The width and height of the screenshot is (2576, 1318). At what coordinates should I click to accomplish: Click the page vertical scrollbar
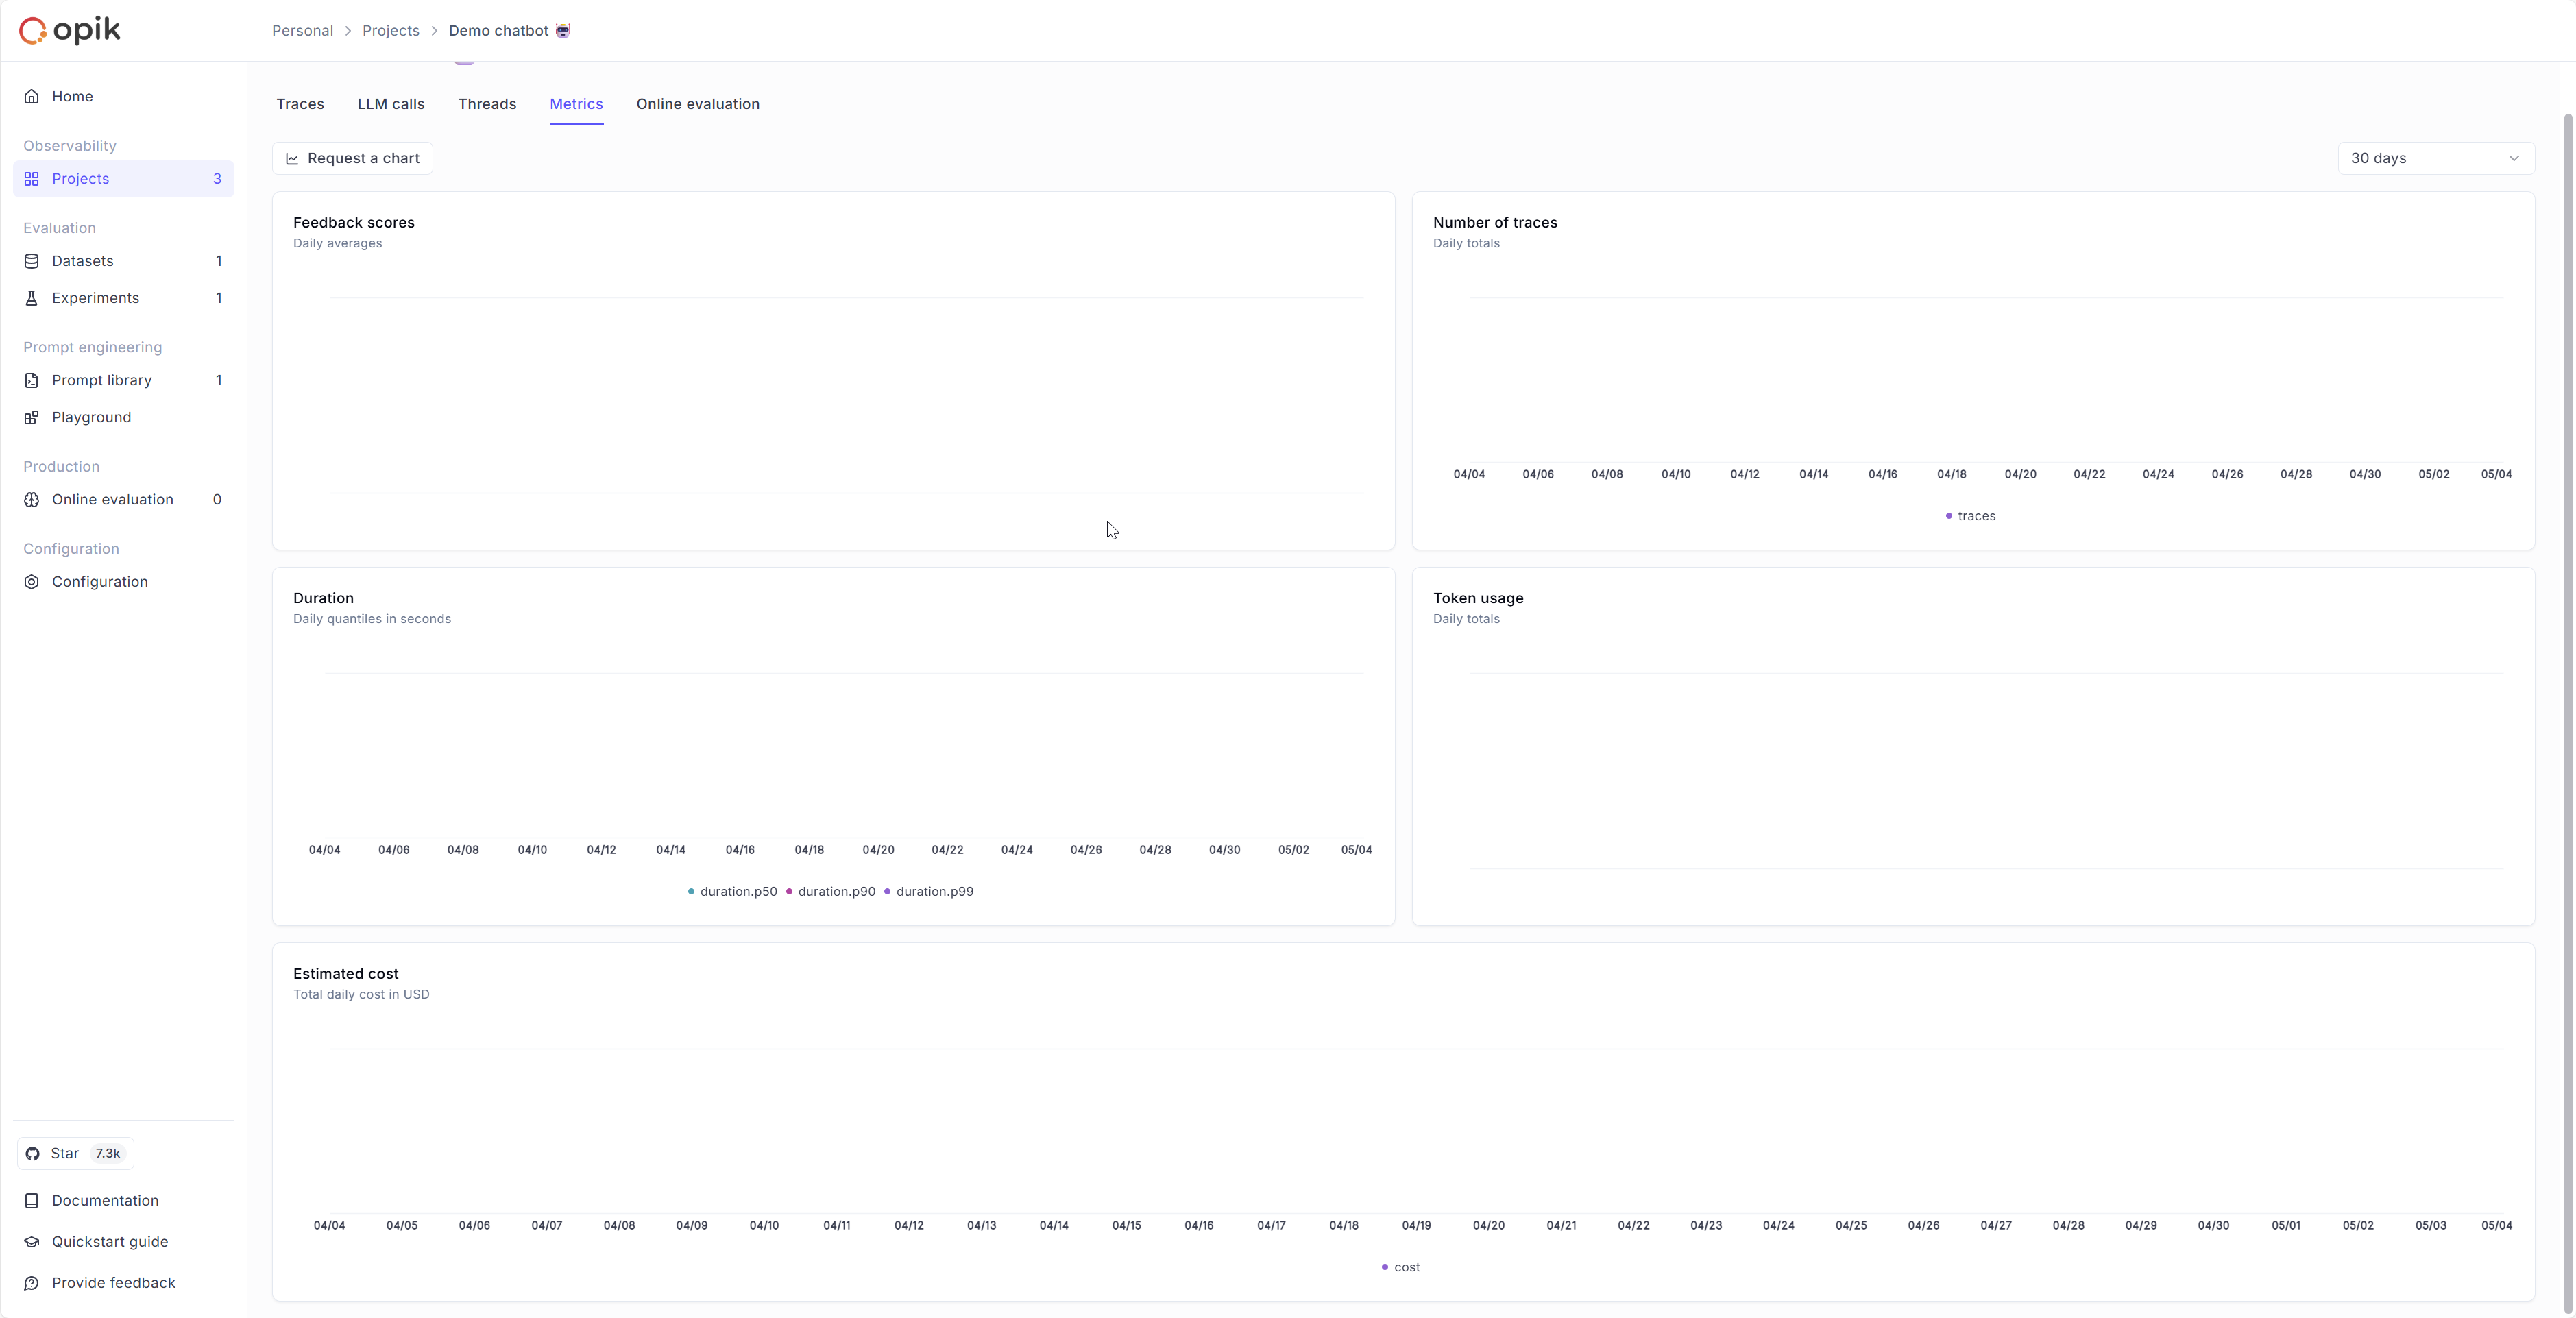[x=2566, y=700]
